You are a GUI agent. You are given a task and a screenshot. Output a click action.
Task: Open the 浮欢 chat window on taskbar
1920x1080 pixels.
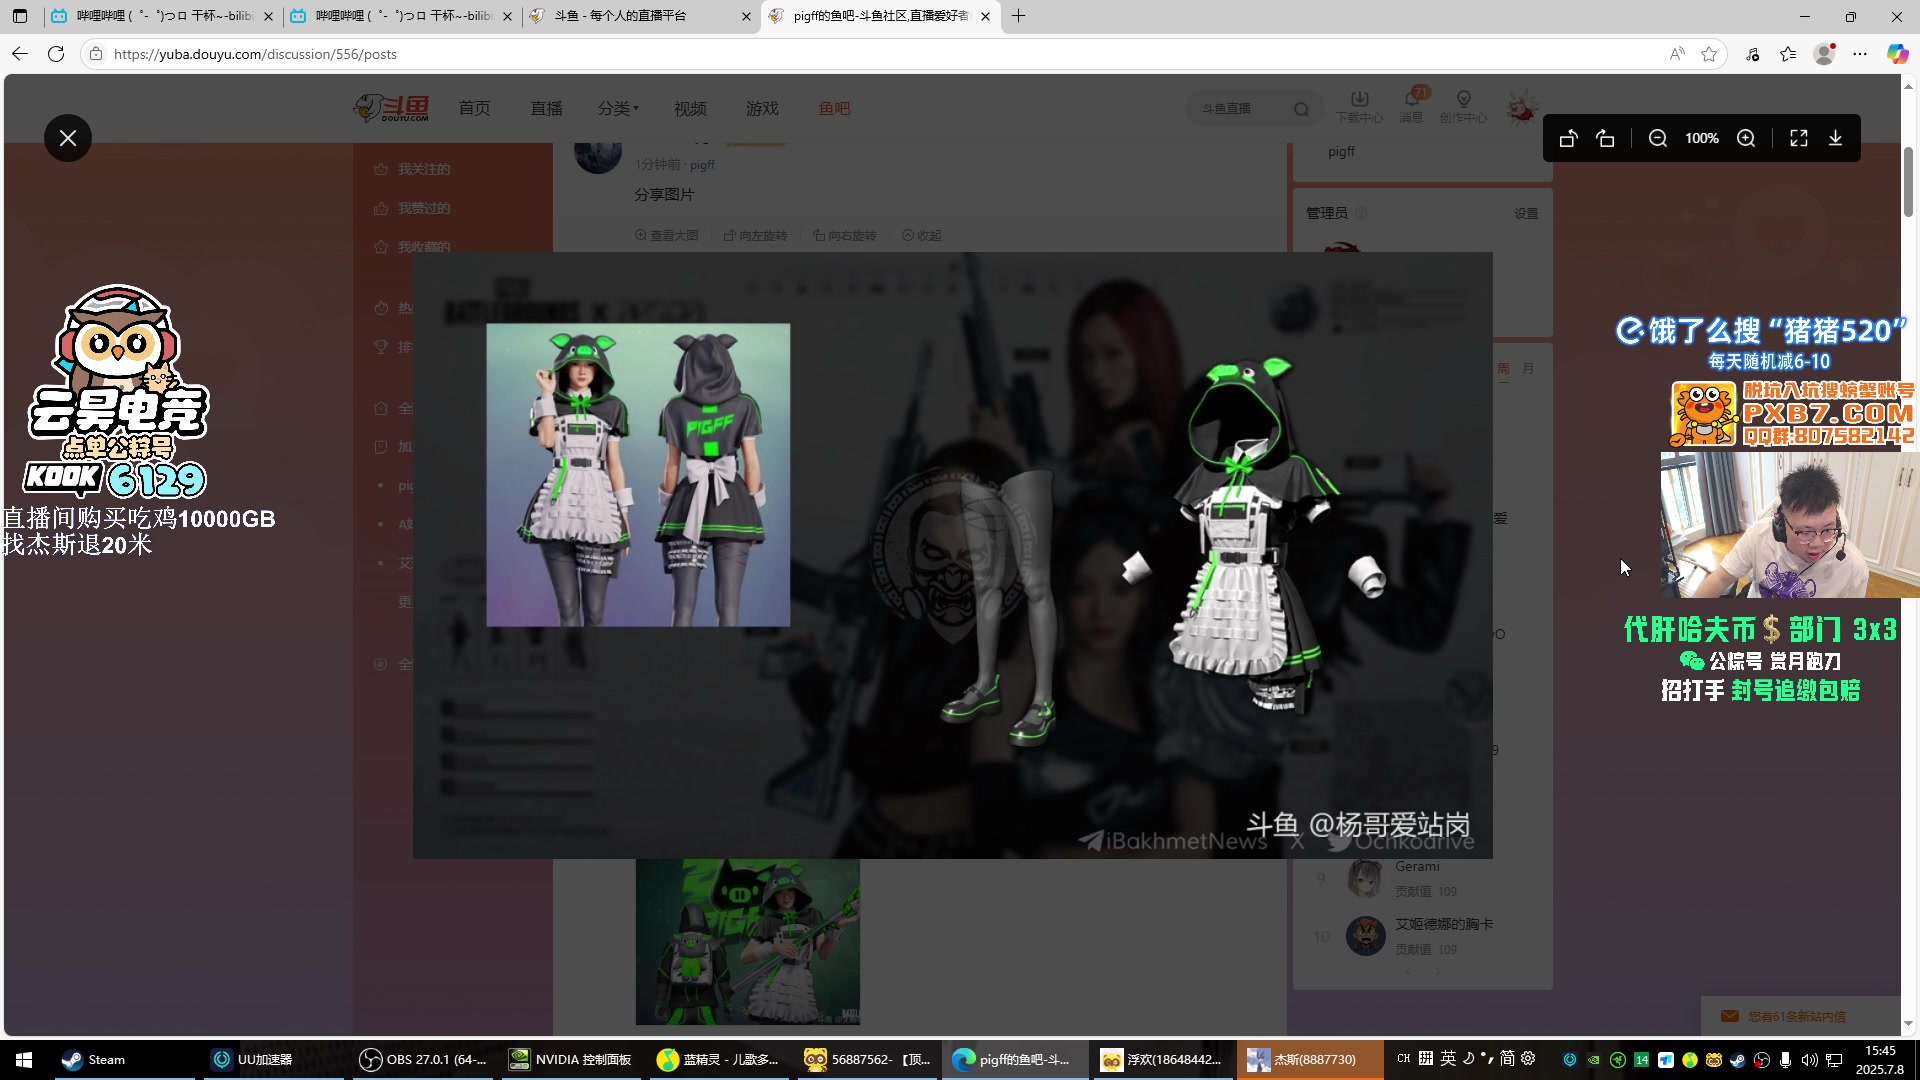(x=1163, y=1059)
